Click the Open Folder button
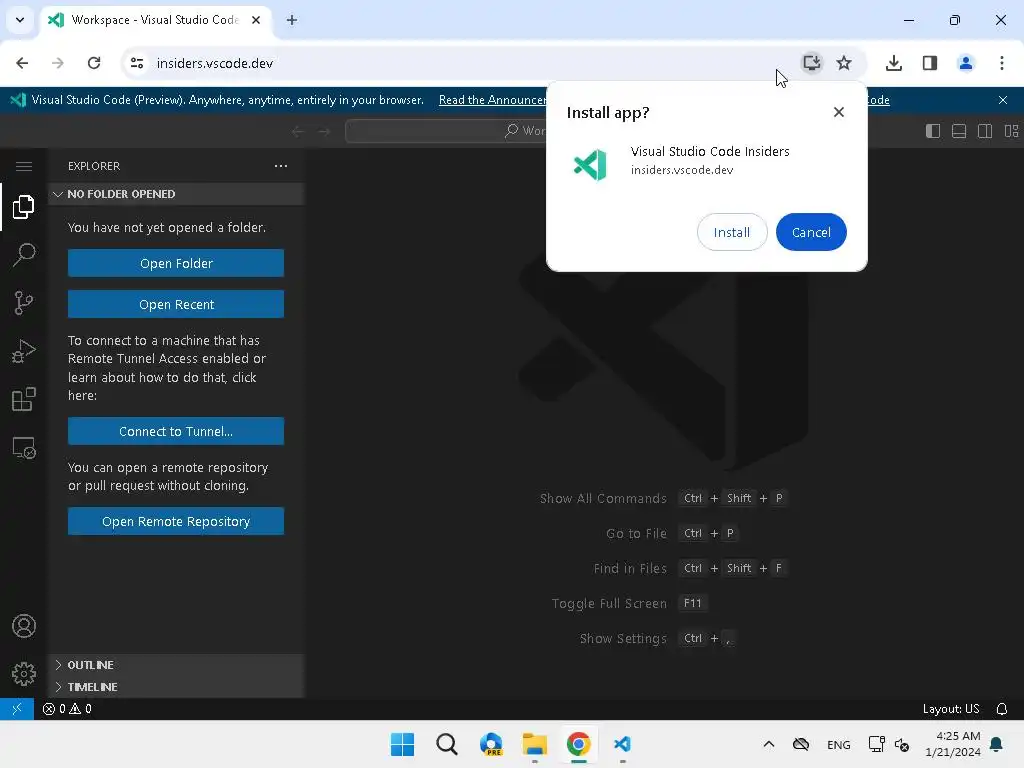1024x768 pixels. [x=176, y=263]
